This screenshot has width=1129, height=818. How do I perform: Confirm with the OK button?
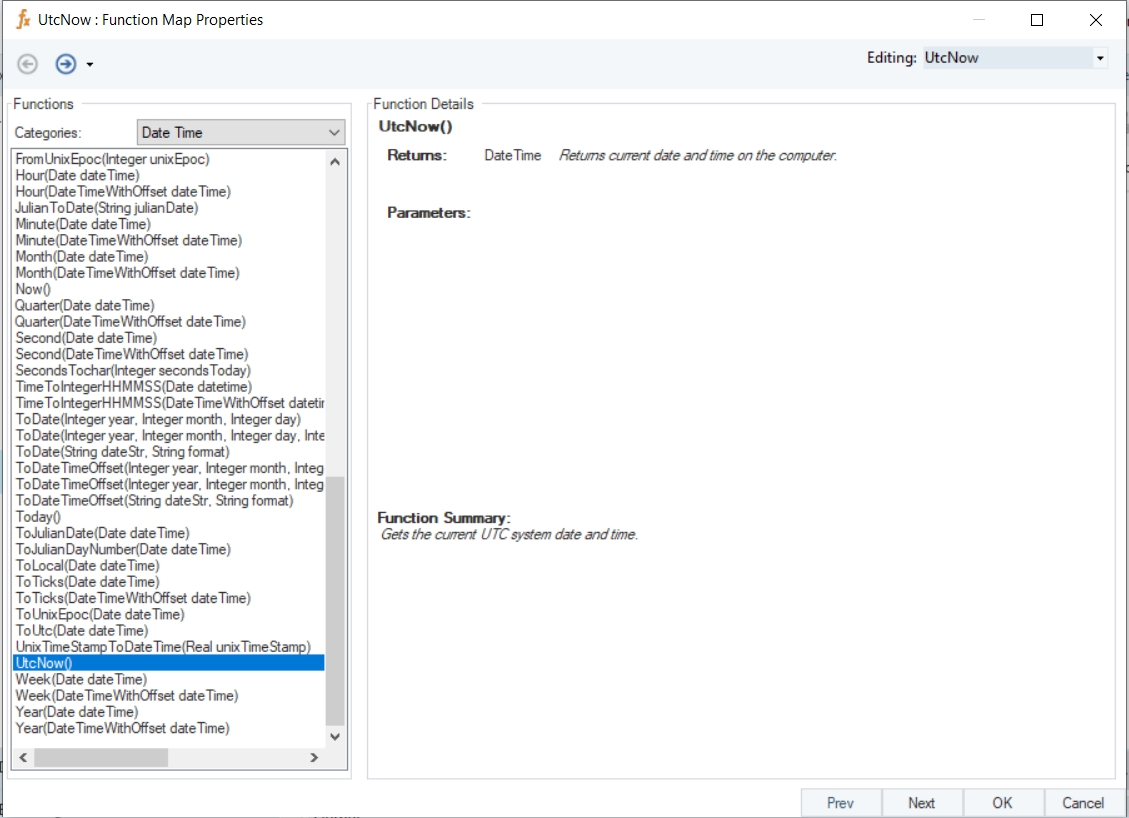click(1002, 803)
